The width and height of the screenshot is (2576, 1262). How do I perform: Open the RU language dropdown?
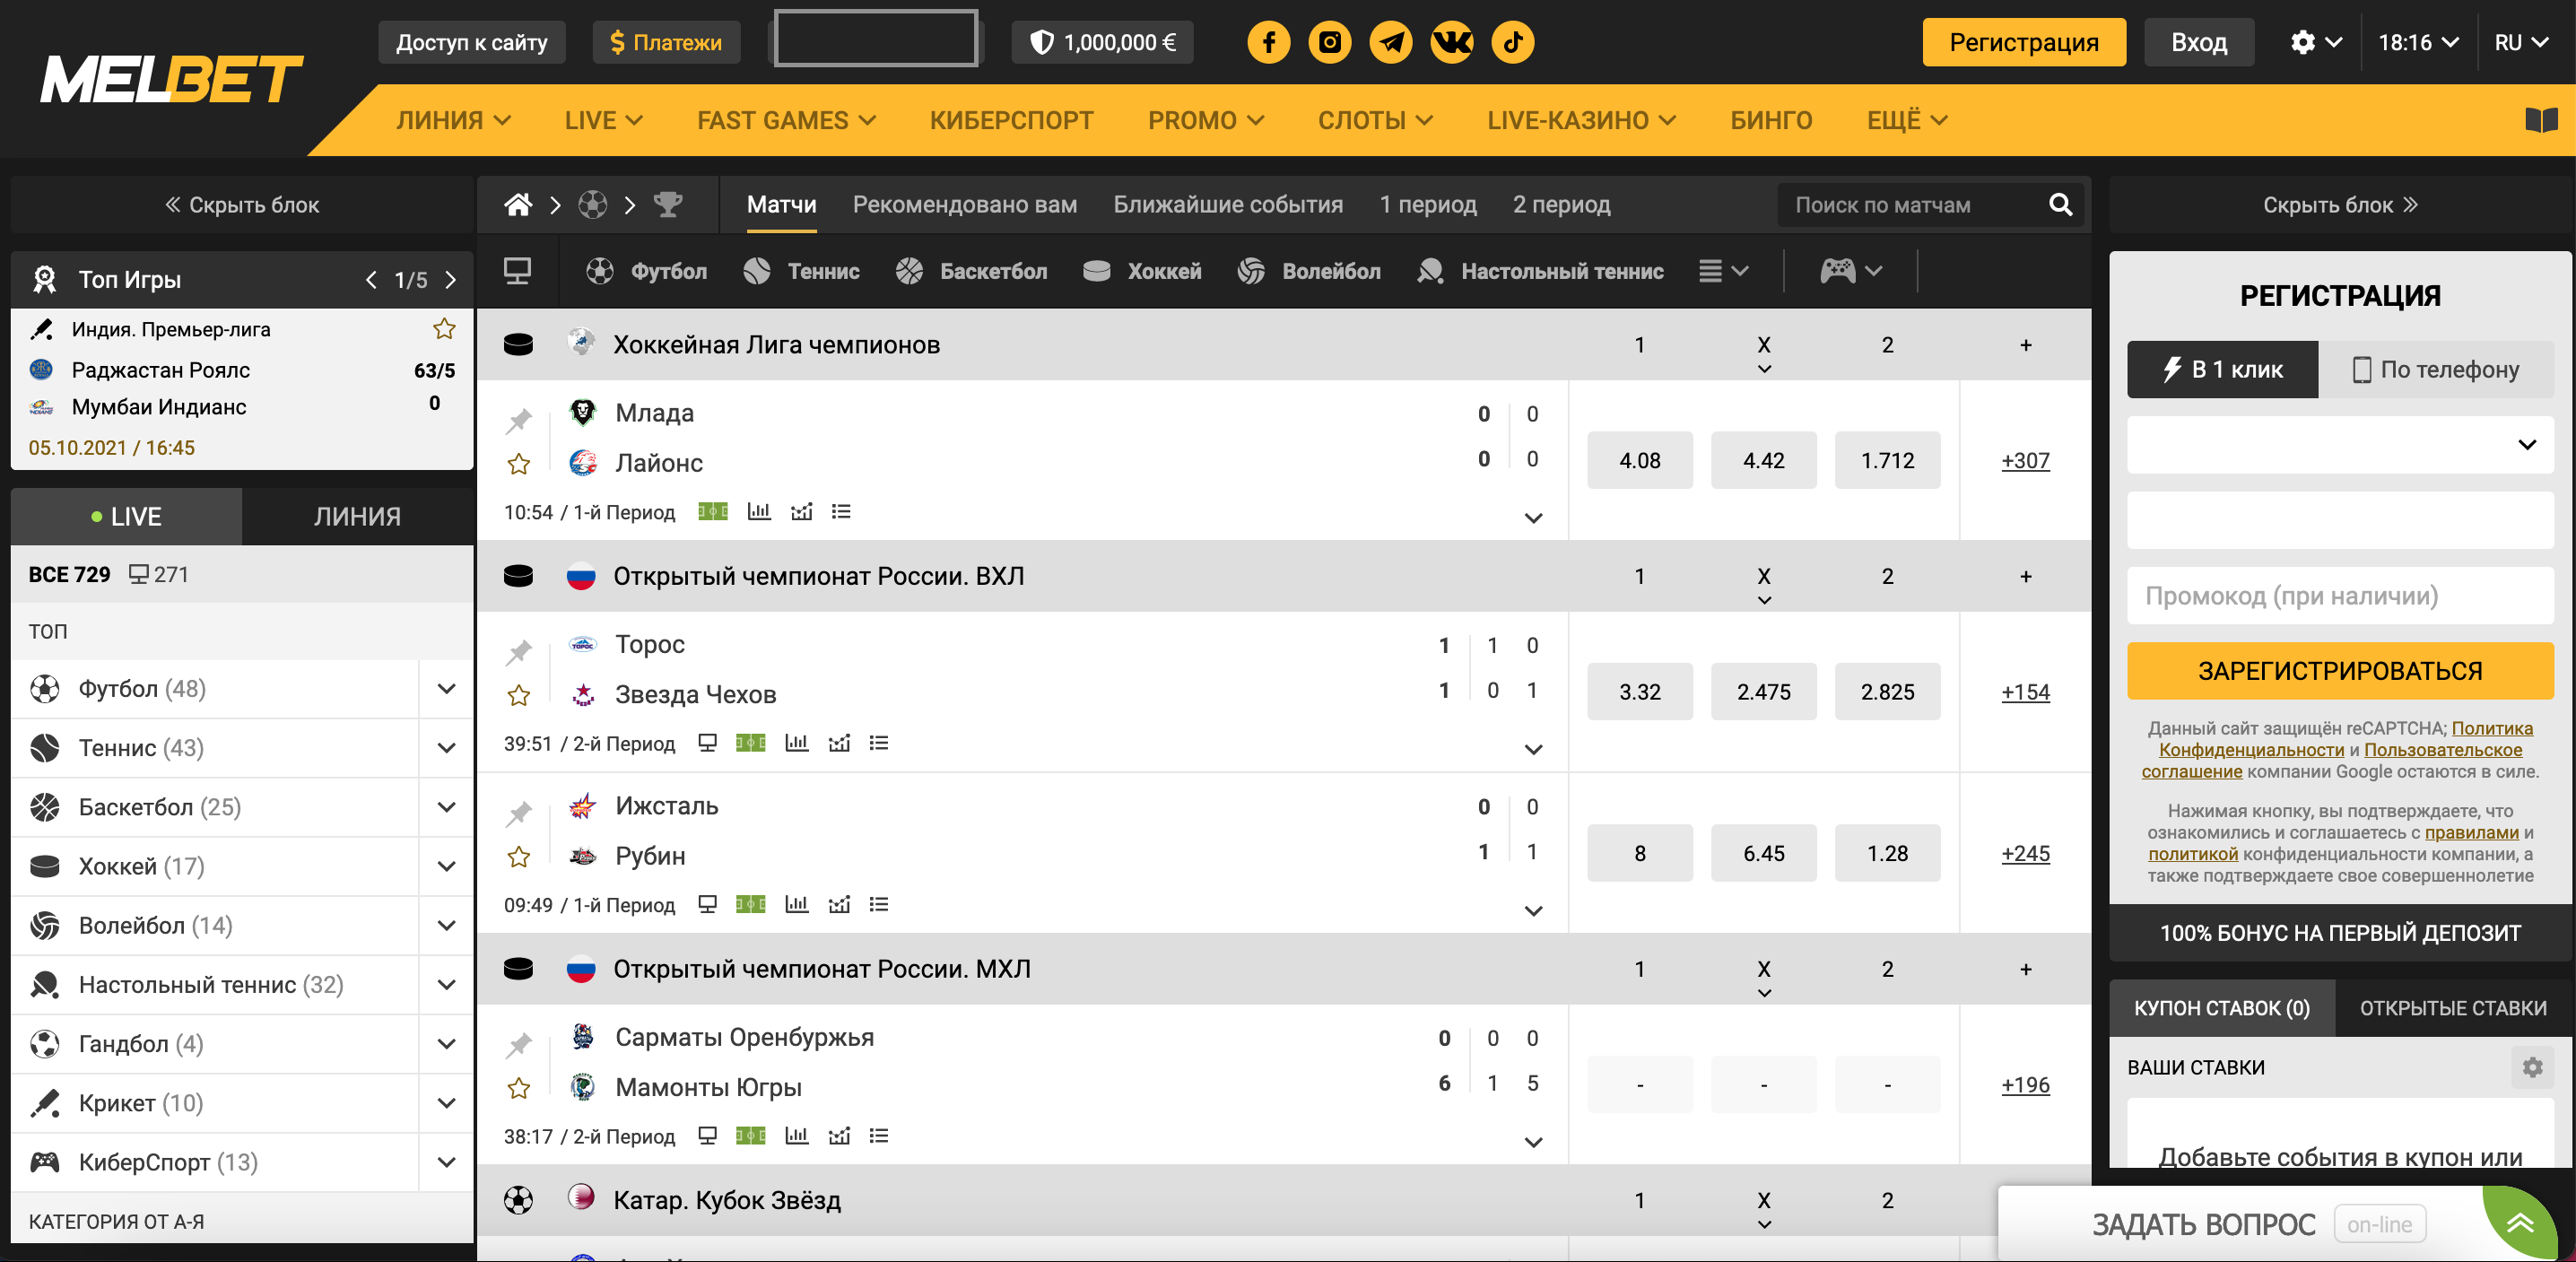pos(2521,42)
